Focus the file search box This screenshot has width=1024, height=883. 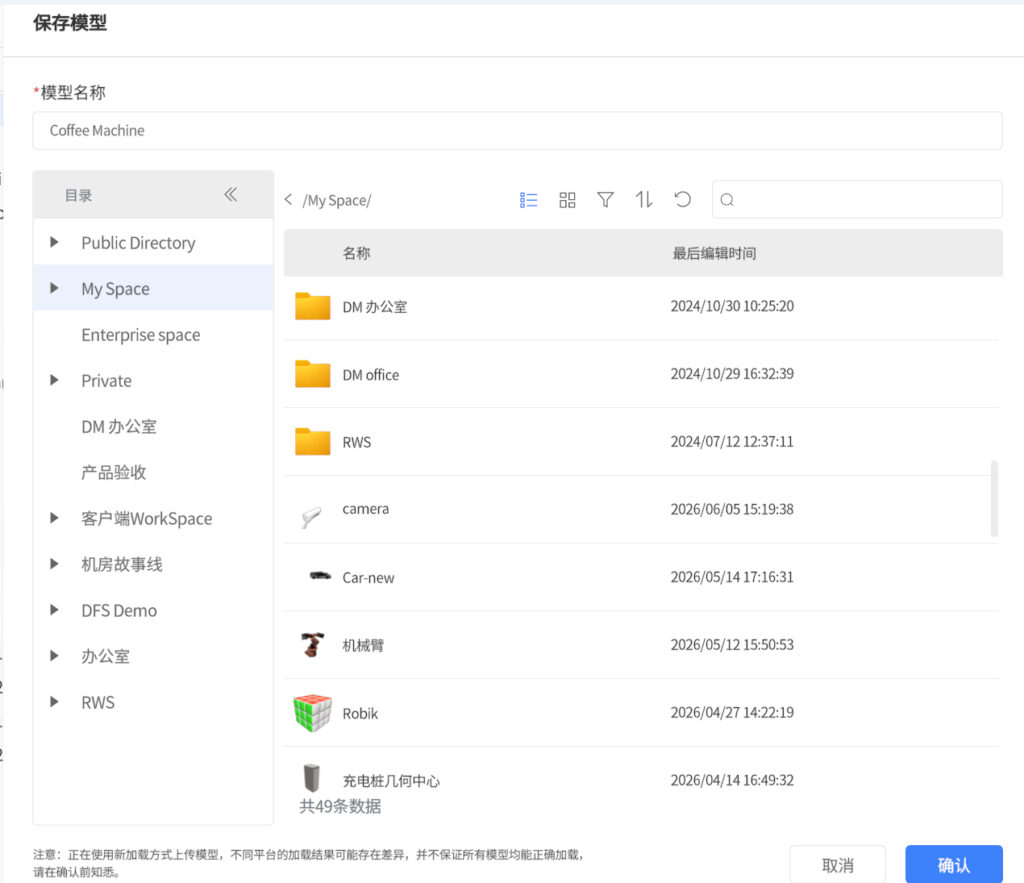(x=857, y=200)
